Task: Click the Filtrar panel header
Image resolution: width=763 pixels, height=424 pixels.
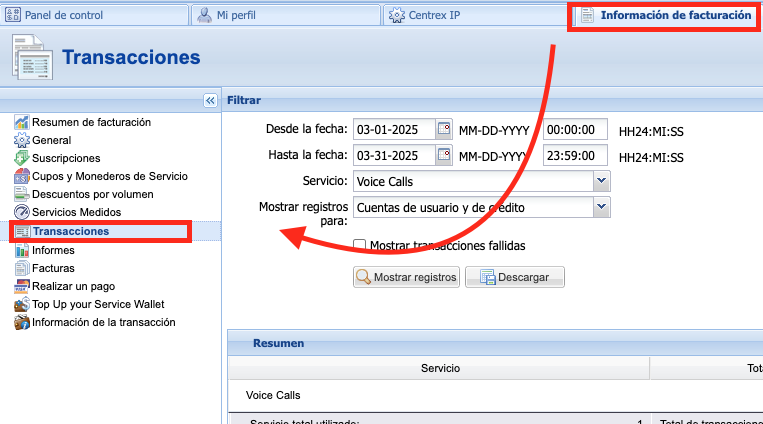Action: coord(492,100)
